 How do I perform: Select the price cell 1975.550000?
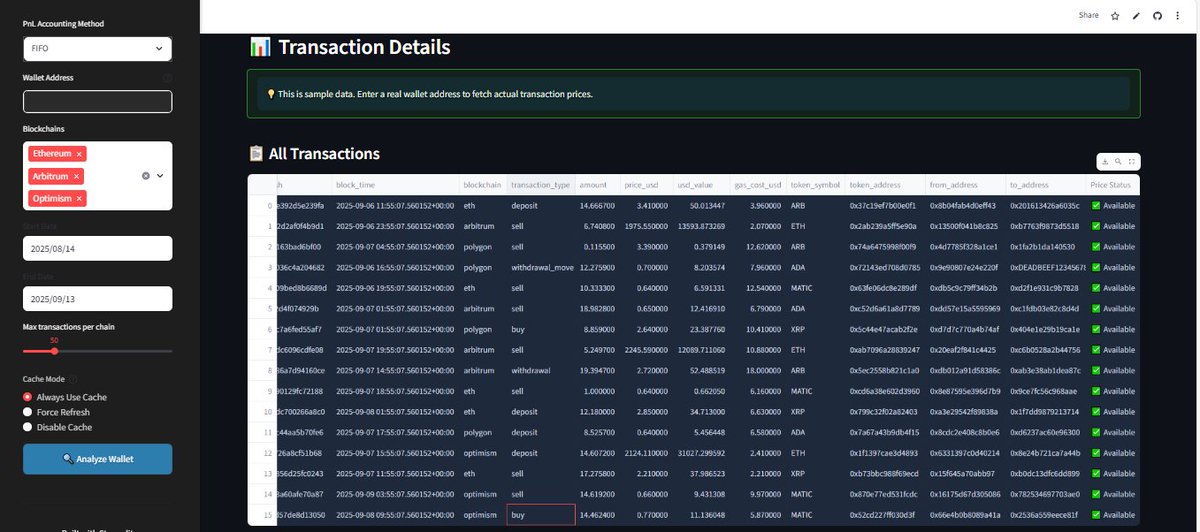click(x=646, y=226)
